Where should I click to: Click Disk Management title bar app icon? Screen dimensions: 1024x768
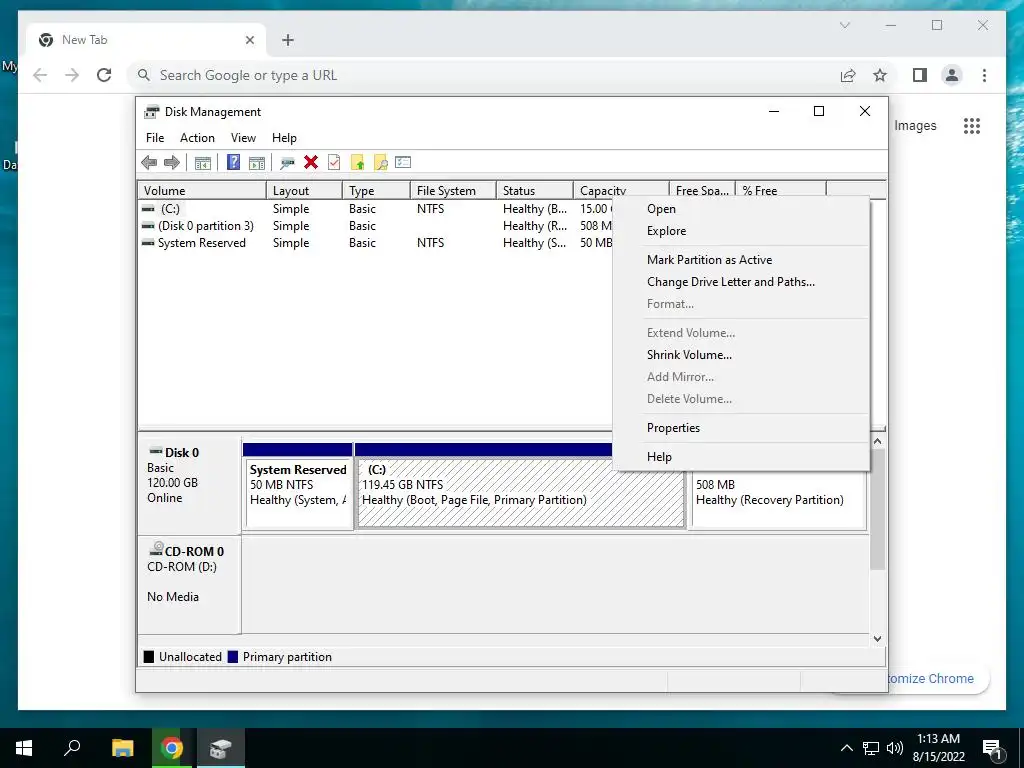(x=152, y=112)
